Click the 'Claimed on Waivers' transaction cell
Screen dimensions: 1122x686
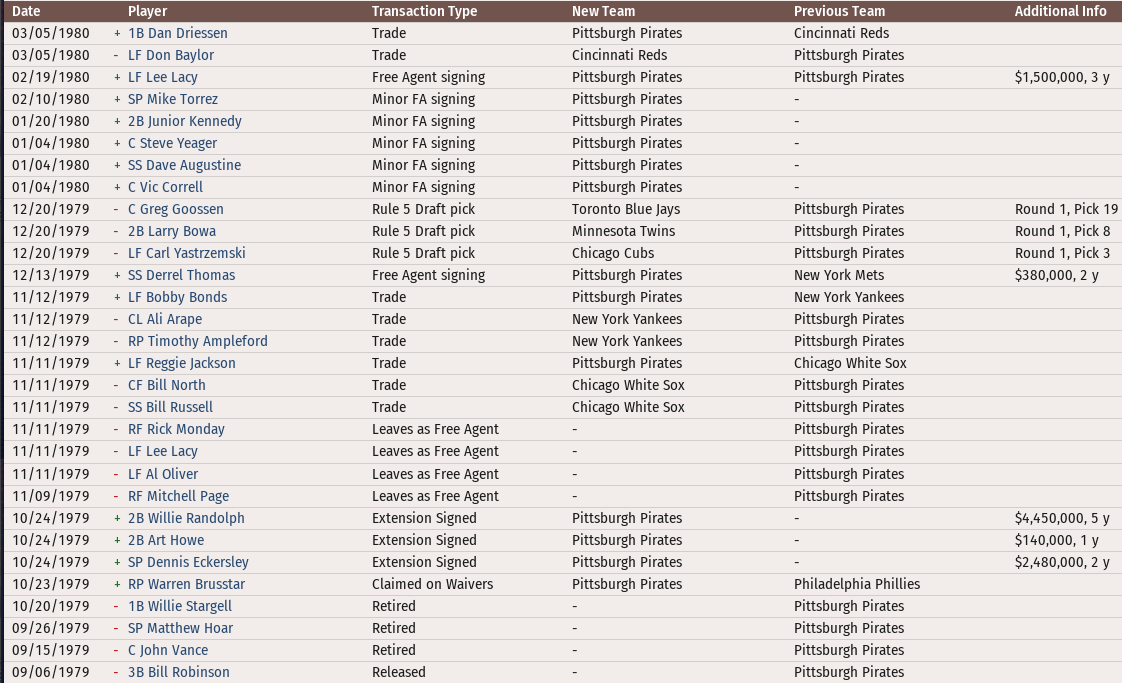[432, 584]
